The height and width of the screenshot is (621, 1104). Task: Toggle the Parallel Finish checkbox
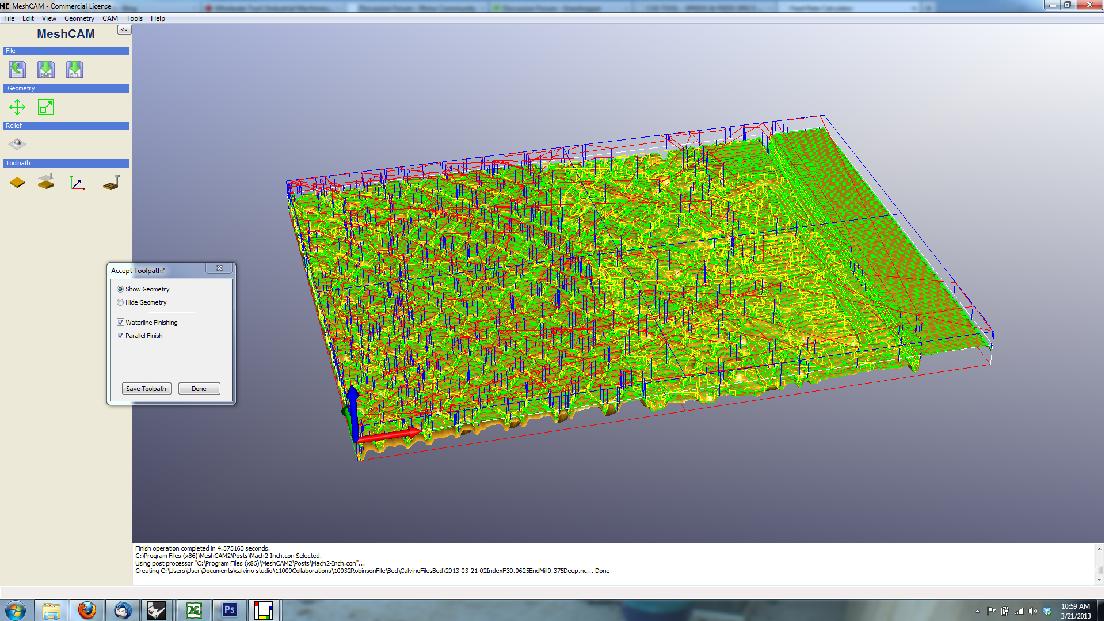pos(120,336)
